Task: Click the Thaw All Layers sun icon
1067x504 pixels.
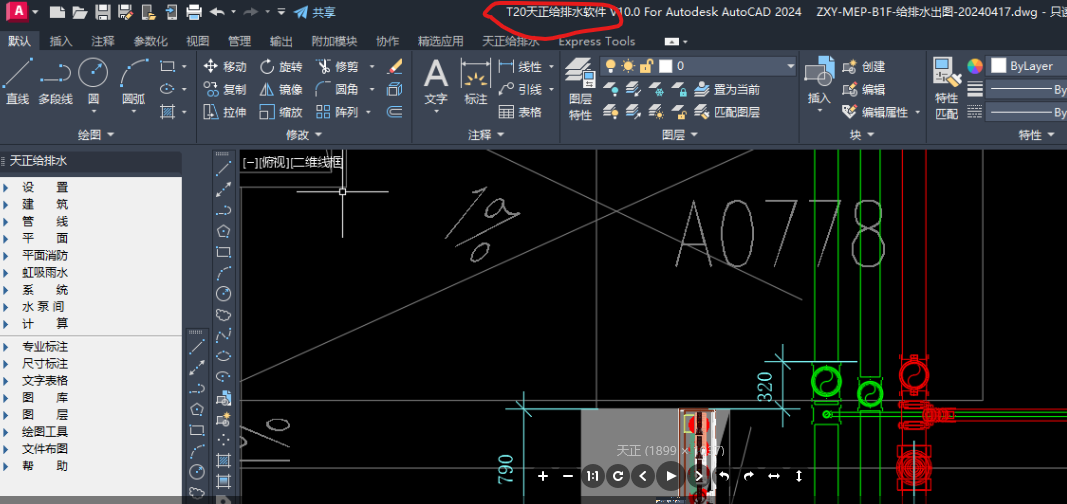Action: pos(656,112)
